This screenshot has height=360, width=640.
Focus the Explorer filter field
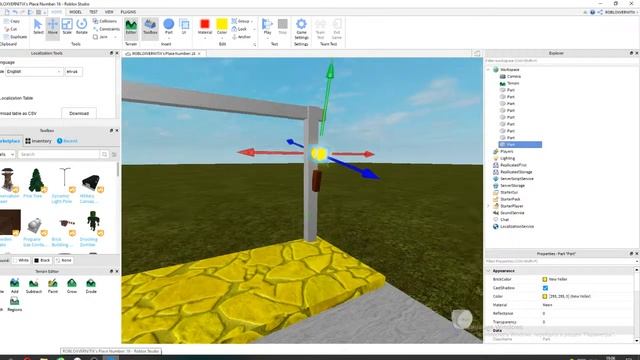click(x=561, y=61)
